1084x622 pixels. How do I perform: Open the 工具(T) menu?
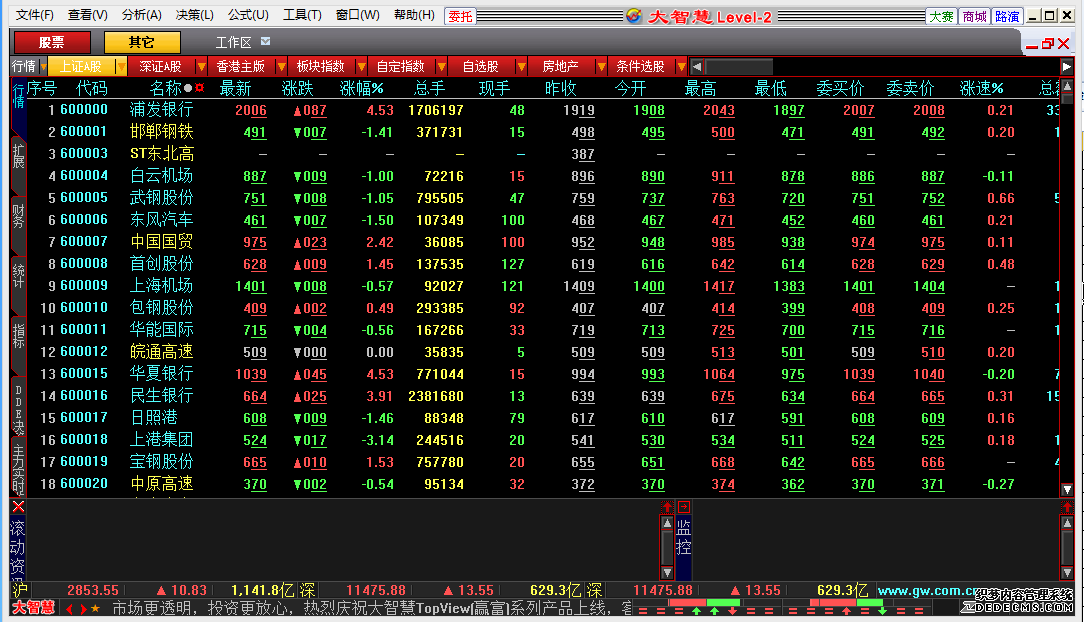click(302, 15)
